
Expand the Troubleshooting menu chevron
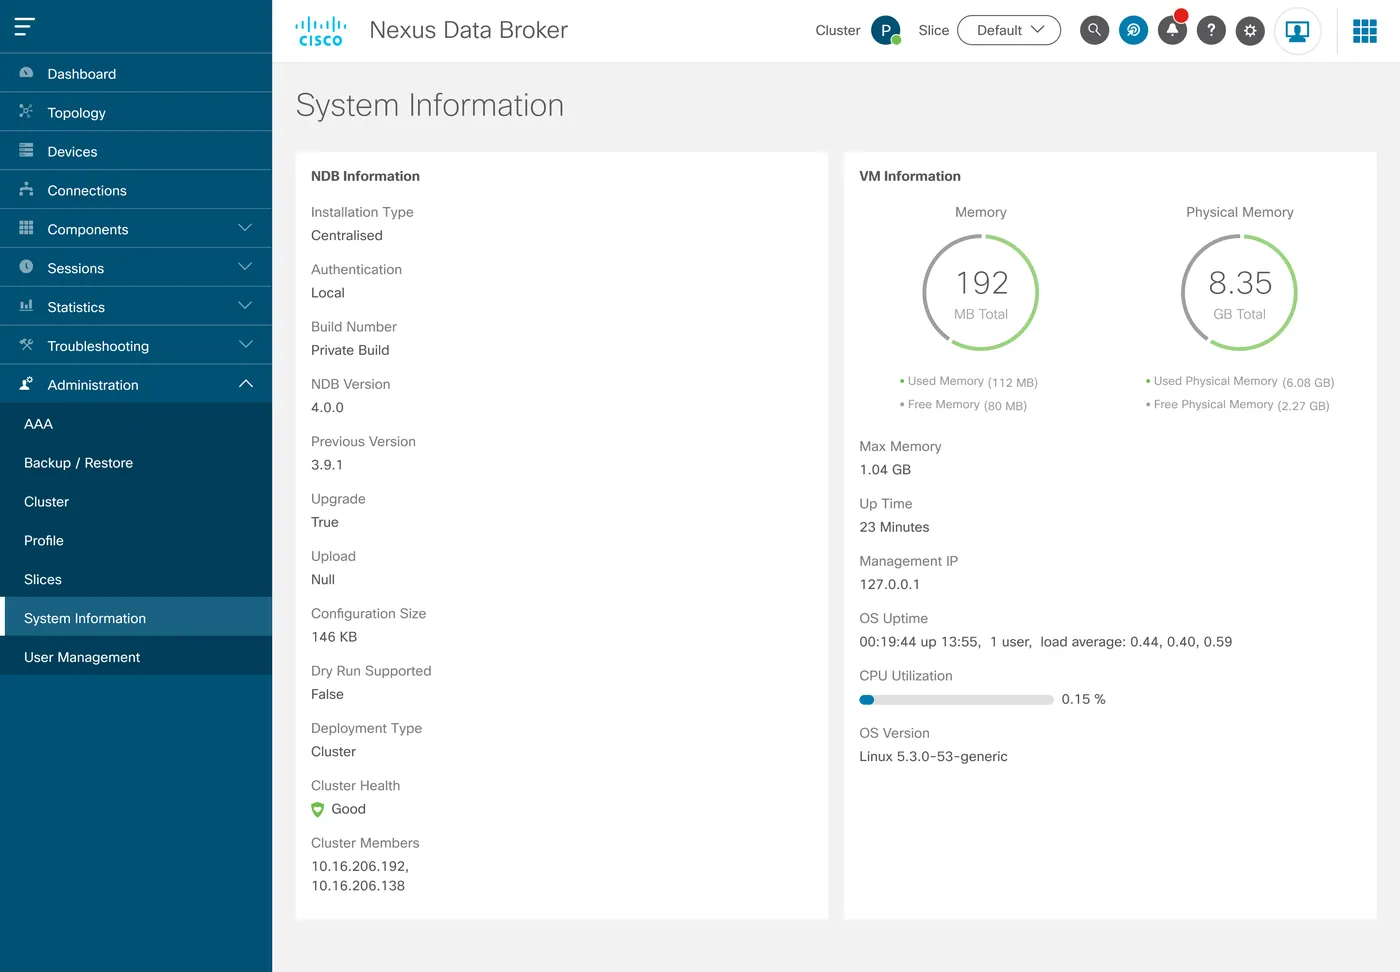click(x=245, y=345)
